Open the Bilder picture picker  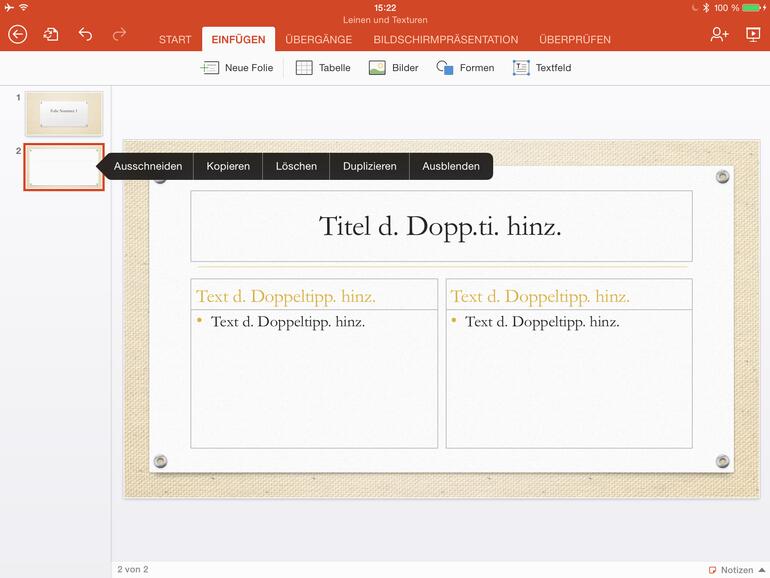pos(393,68)
